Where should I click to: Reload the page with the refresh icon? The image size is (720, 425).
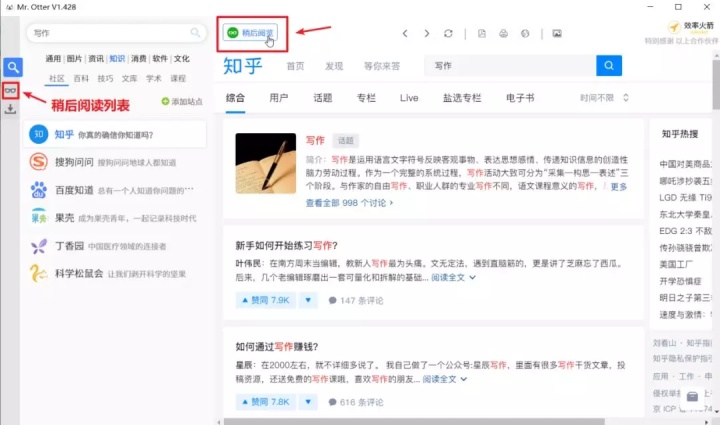click(x=448, y=34)
